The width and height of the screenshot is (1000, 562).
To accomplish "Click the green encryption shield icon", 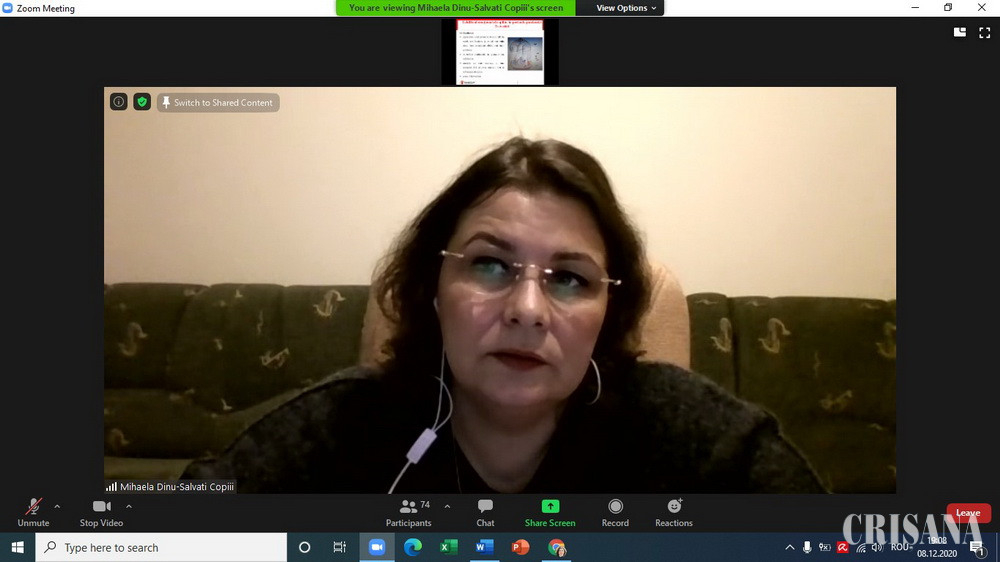I will 142,102.
